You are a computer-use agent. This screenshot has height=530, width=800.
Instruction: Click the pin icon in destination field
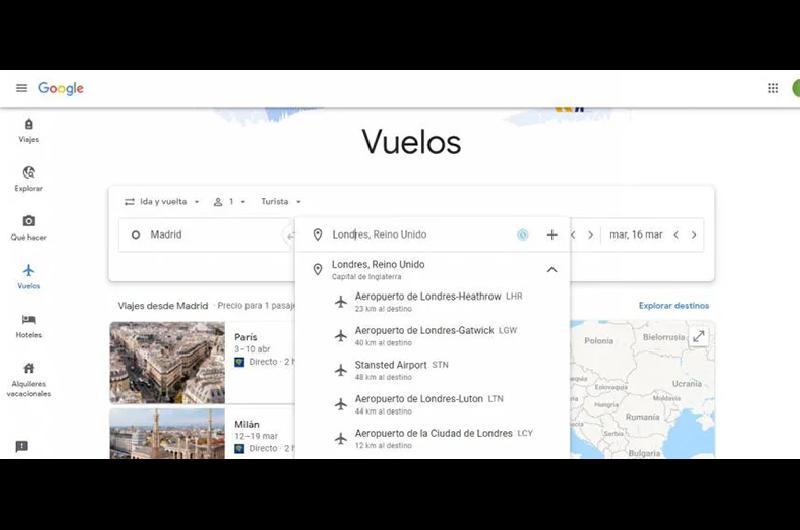click(x=318, y=235)
